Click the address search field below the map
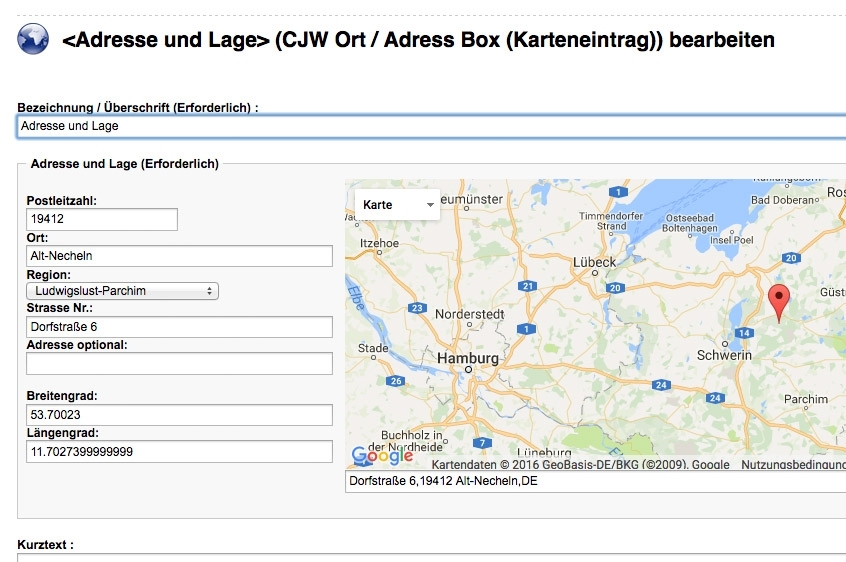Screen dimensions: 846x562 click(x=595, y=481)
